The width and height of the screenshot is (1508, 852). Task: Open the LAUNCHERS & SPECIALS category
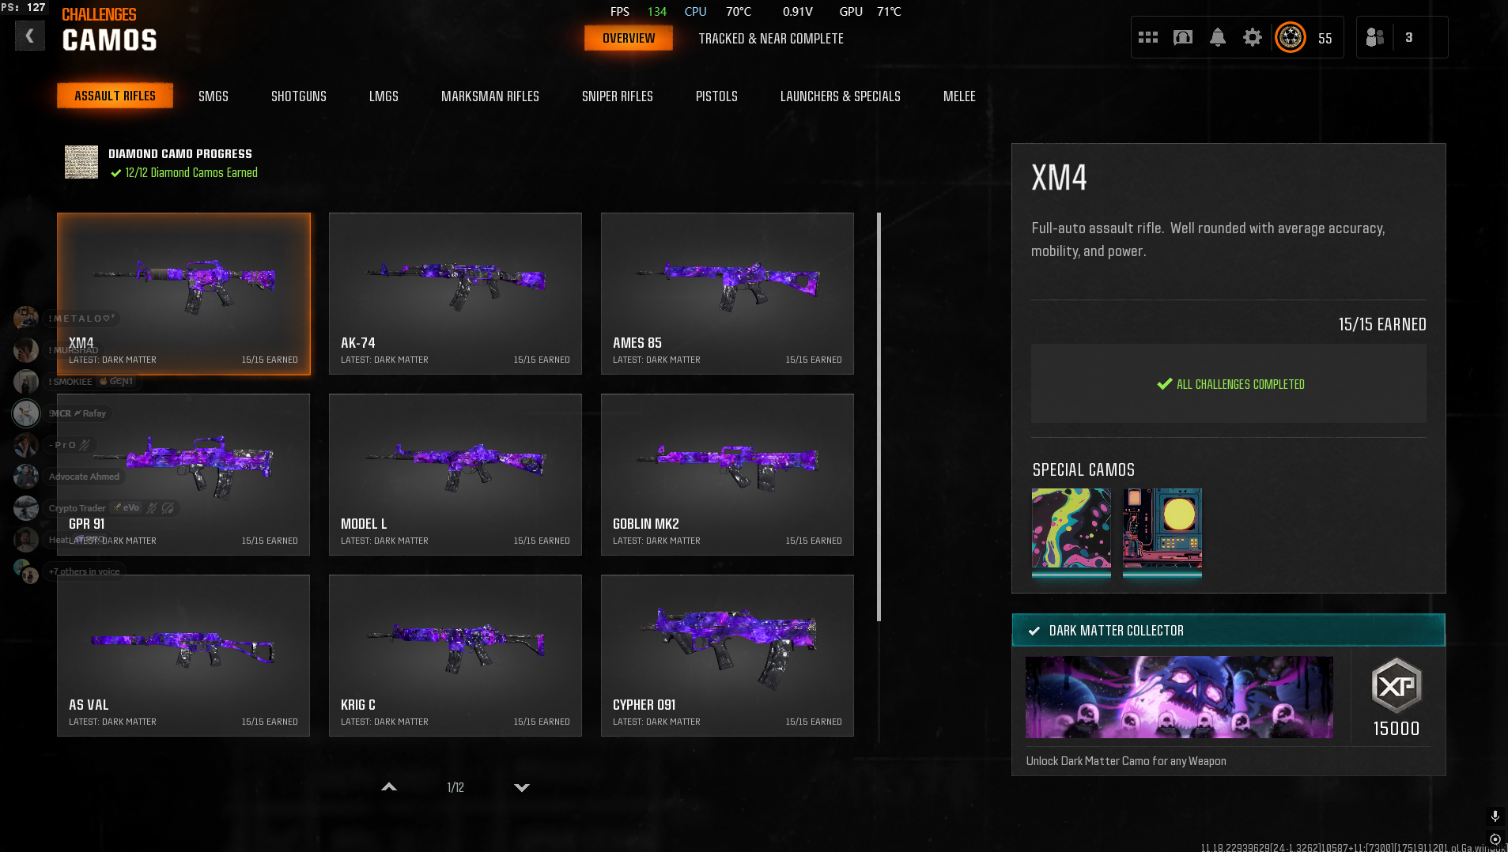pos(840,96)
